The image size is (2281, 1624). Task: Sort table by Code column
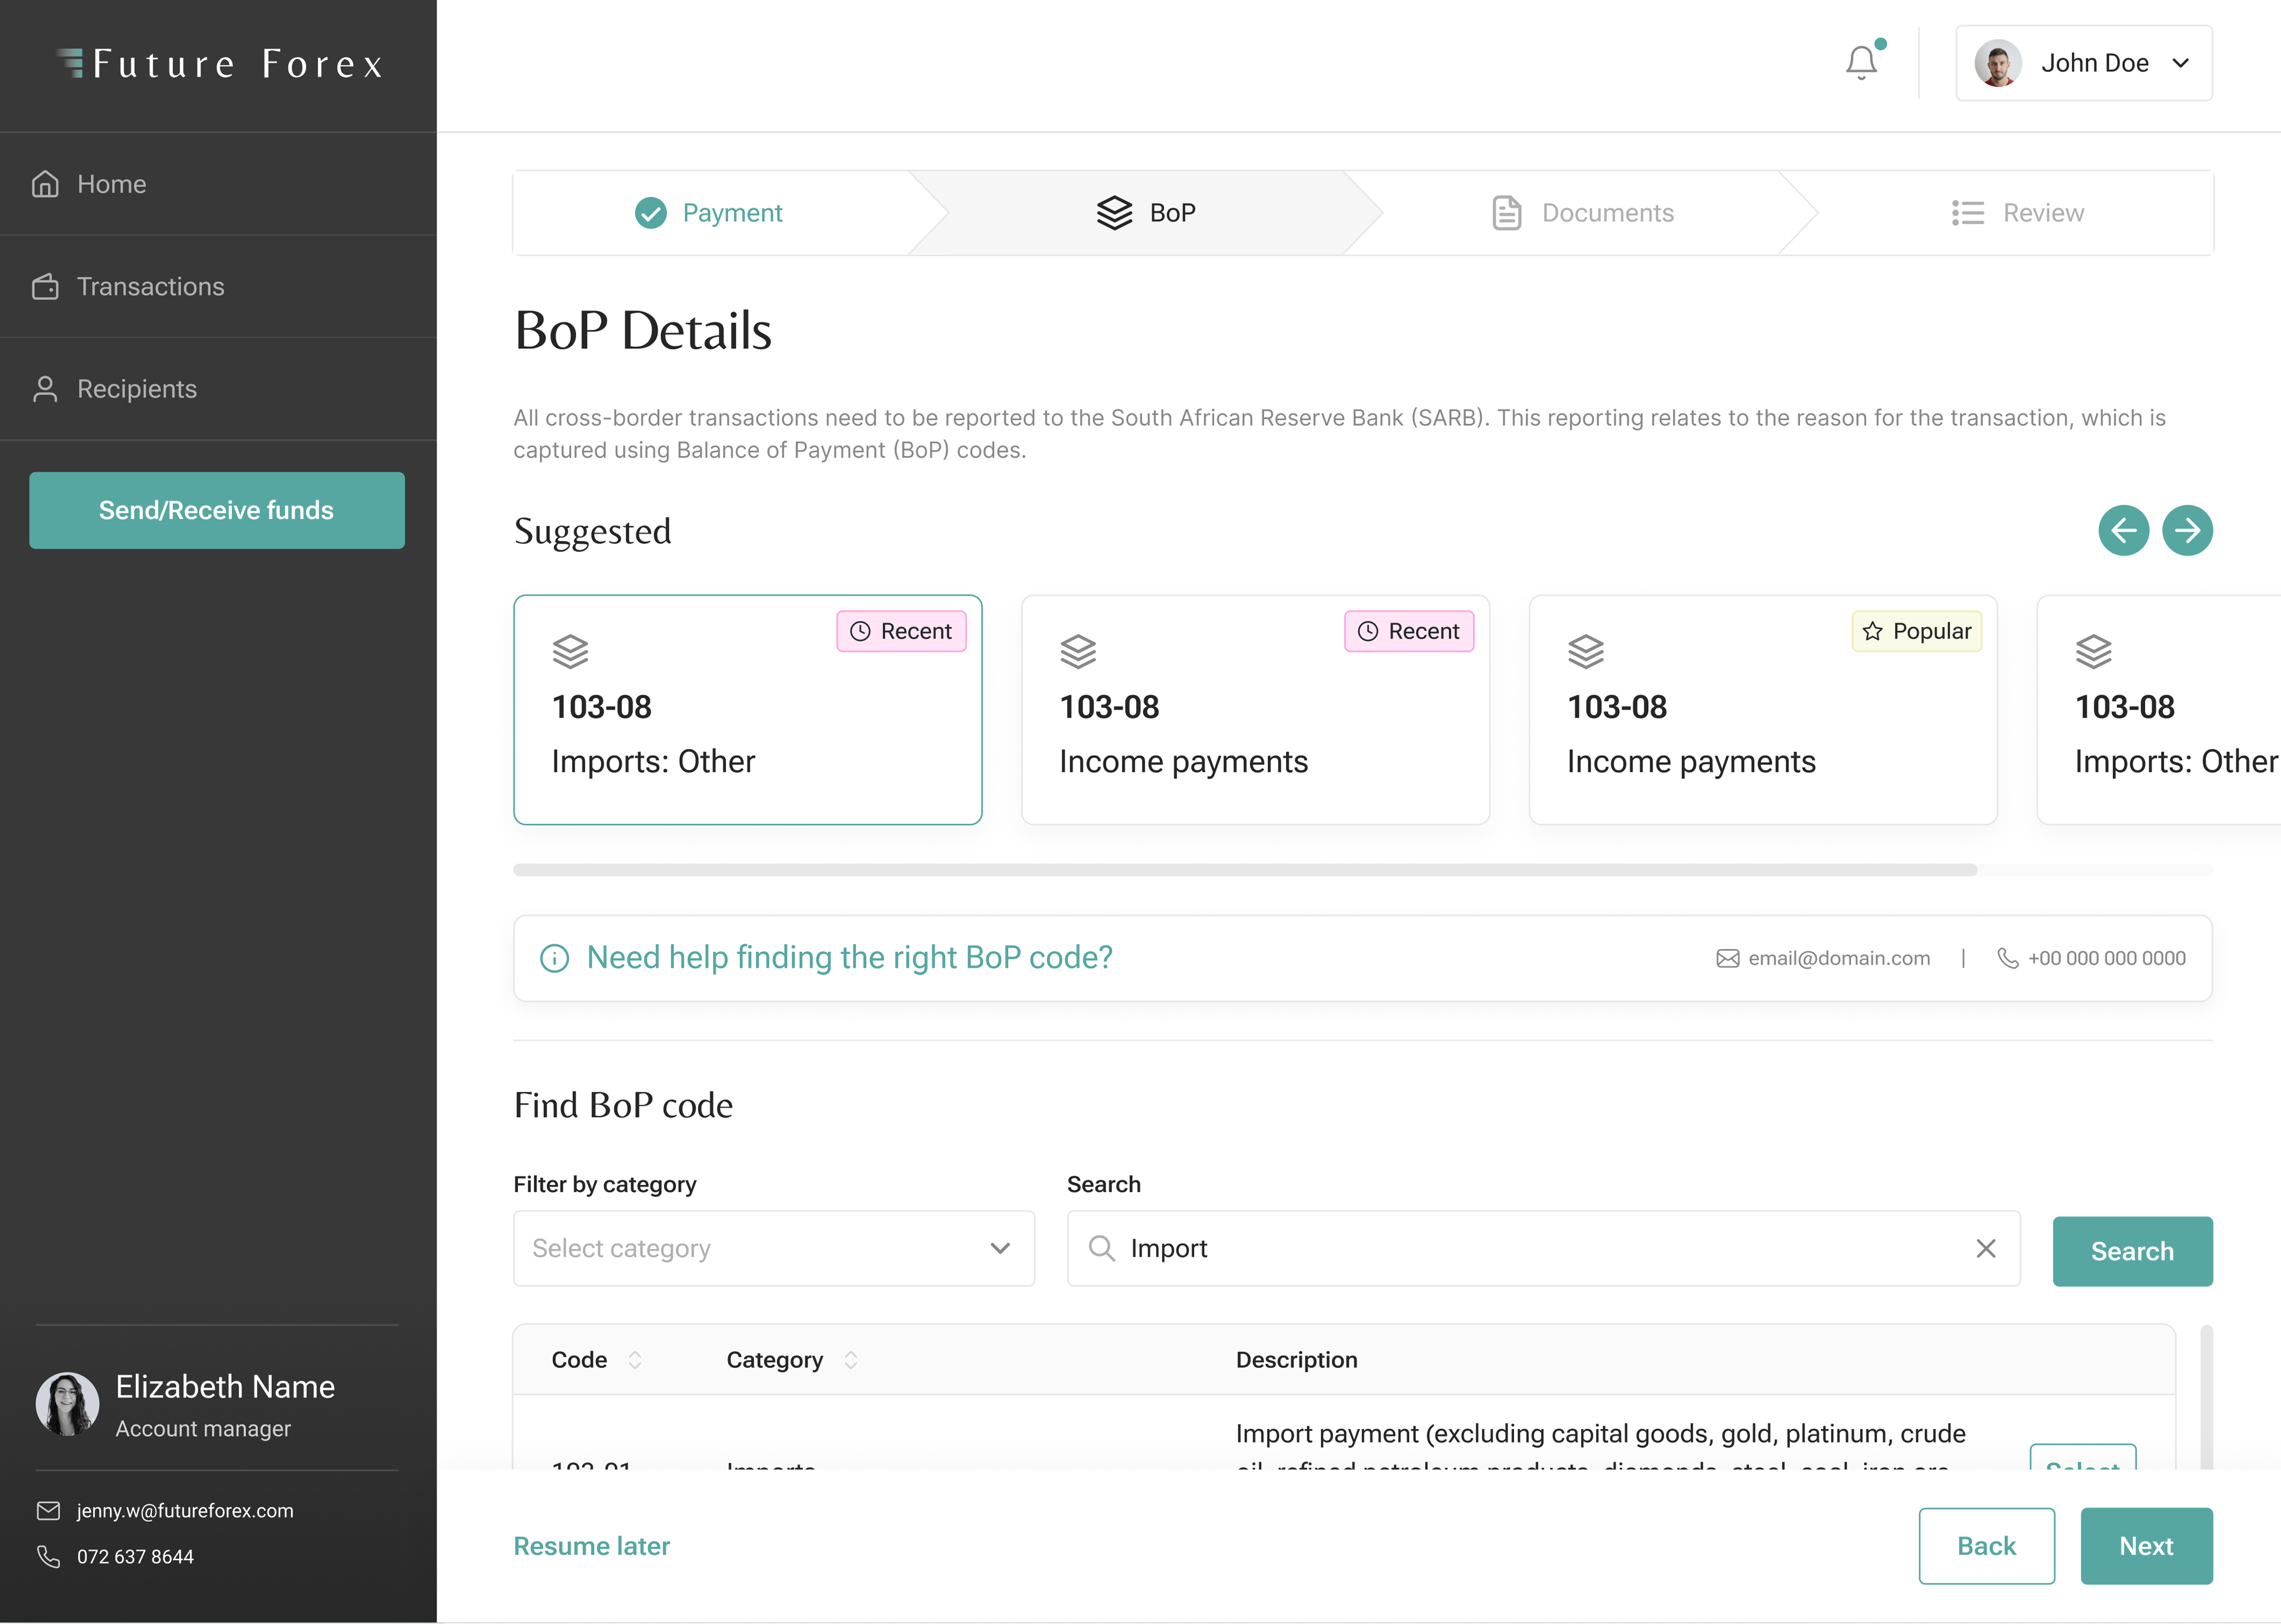pos(634,1360)
